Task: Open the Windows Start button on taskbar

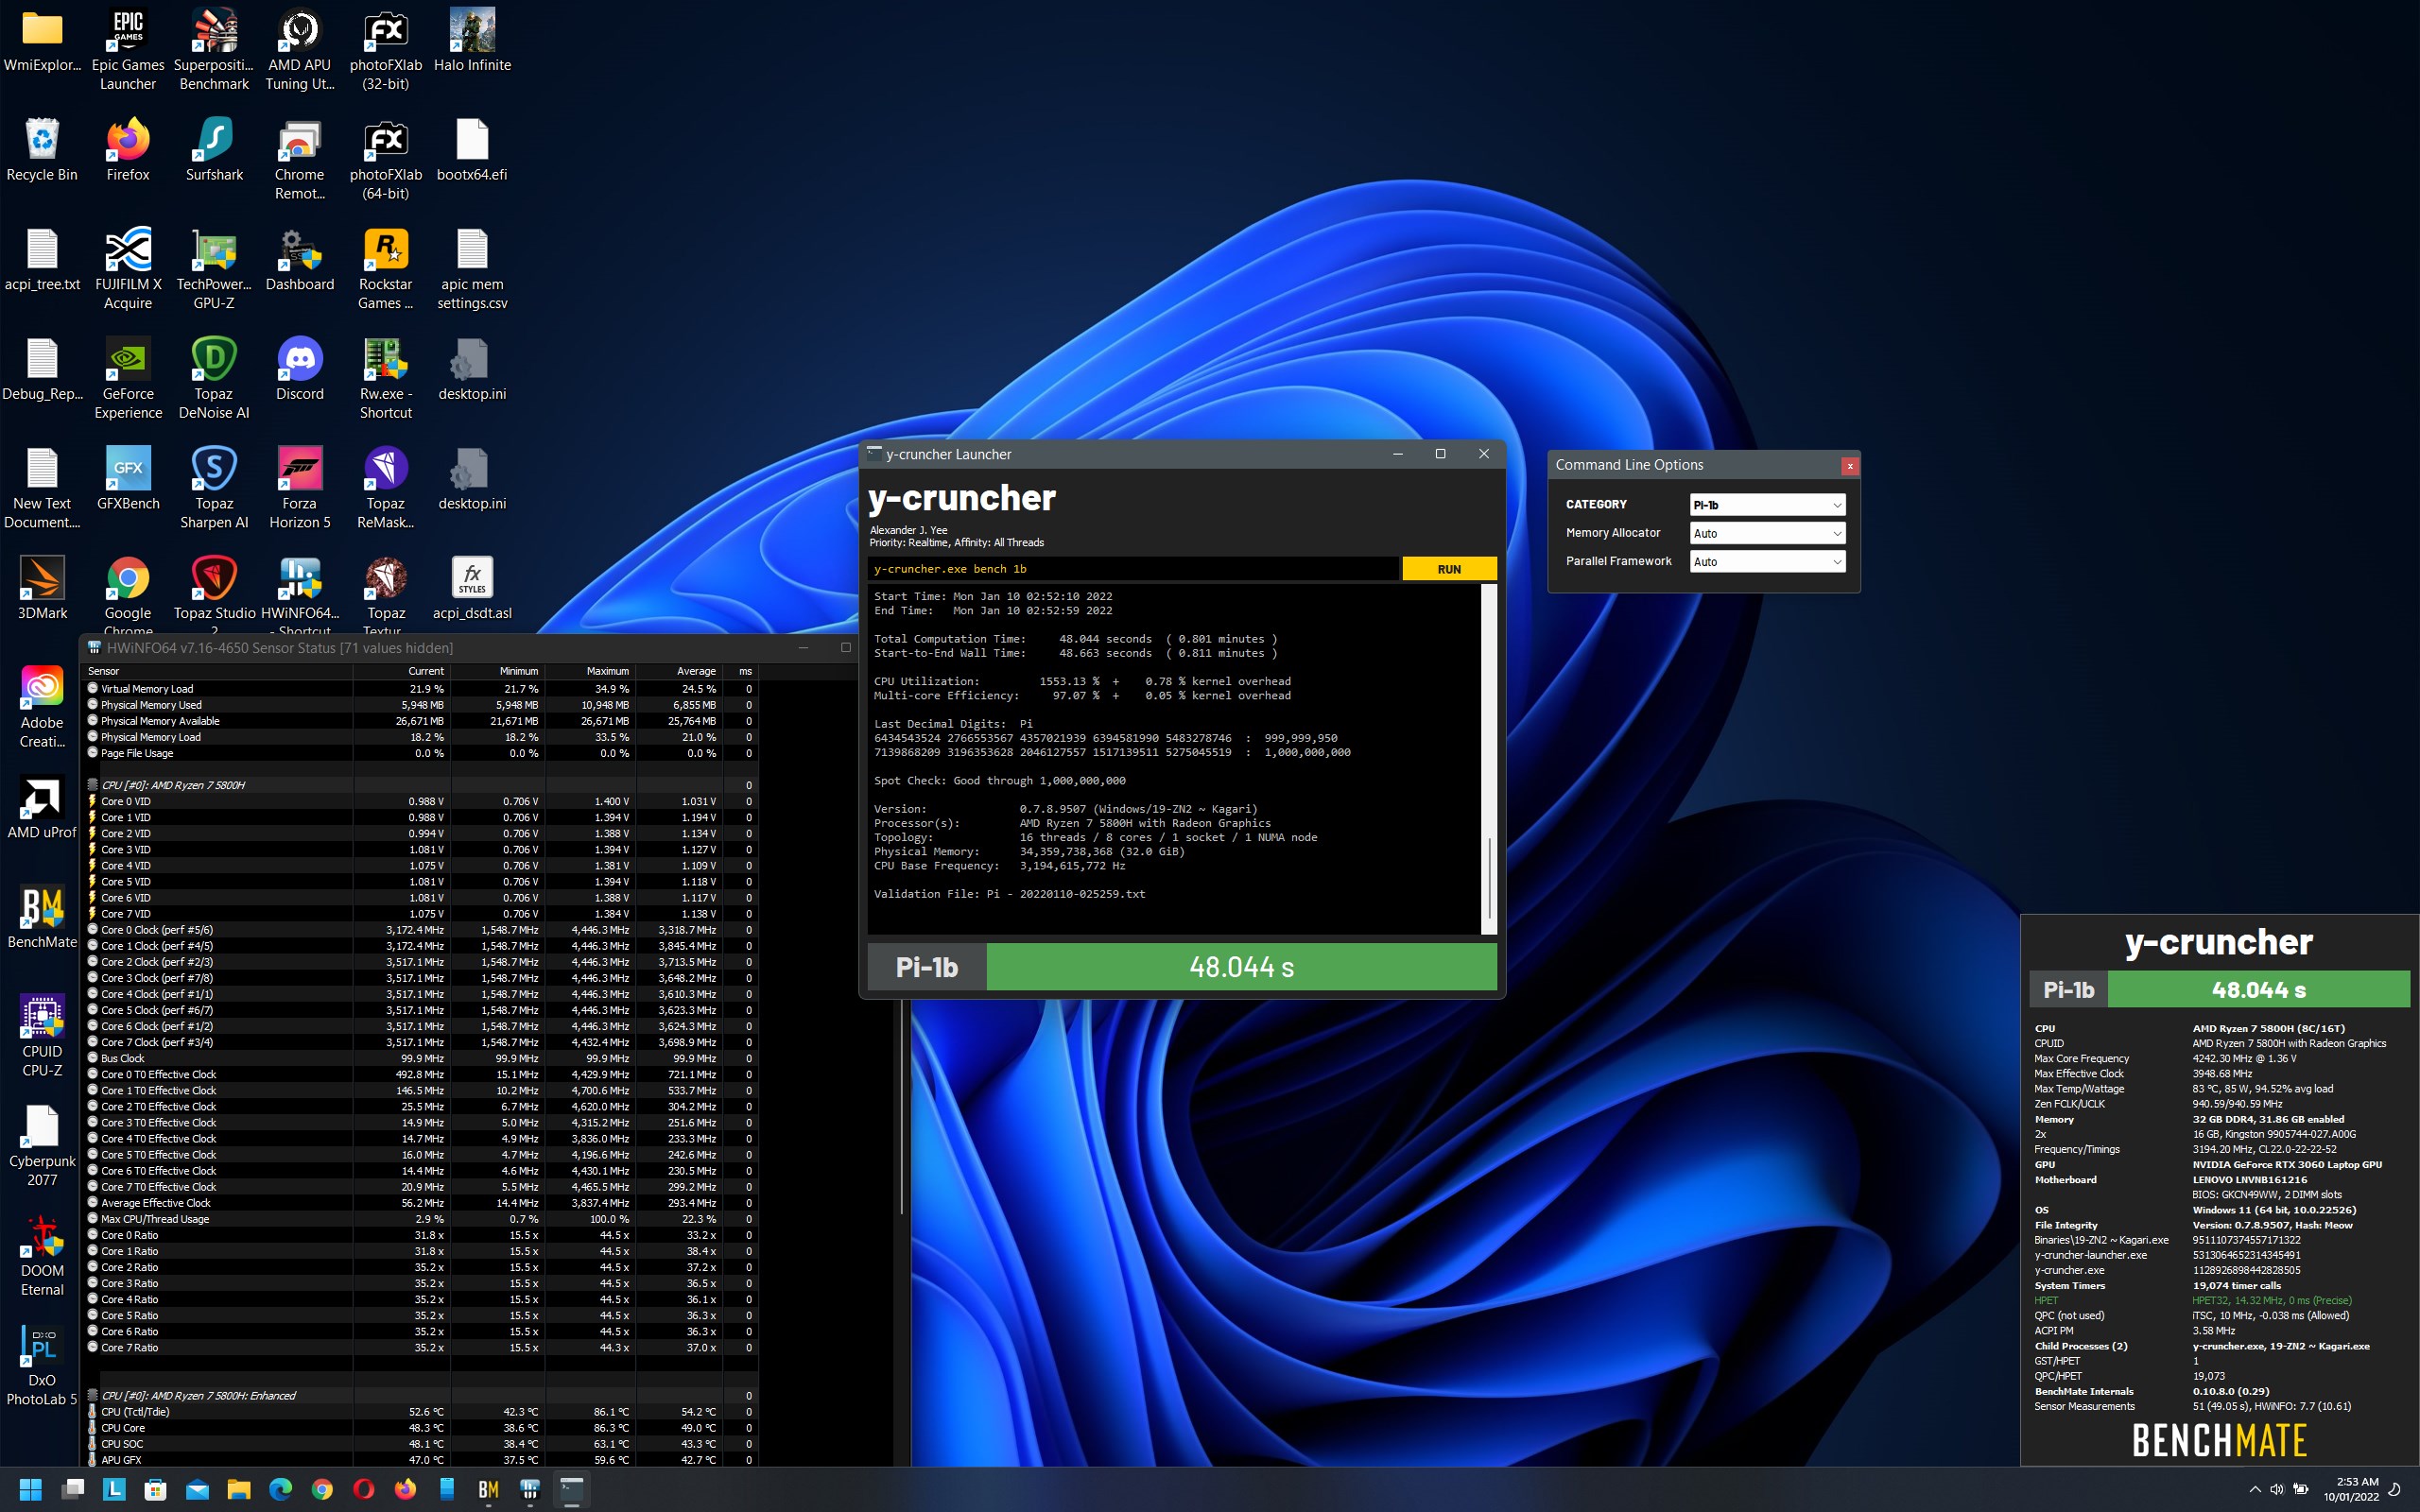Action: pos(31,1489)
